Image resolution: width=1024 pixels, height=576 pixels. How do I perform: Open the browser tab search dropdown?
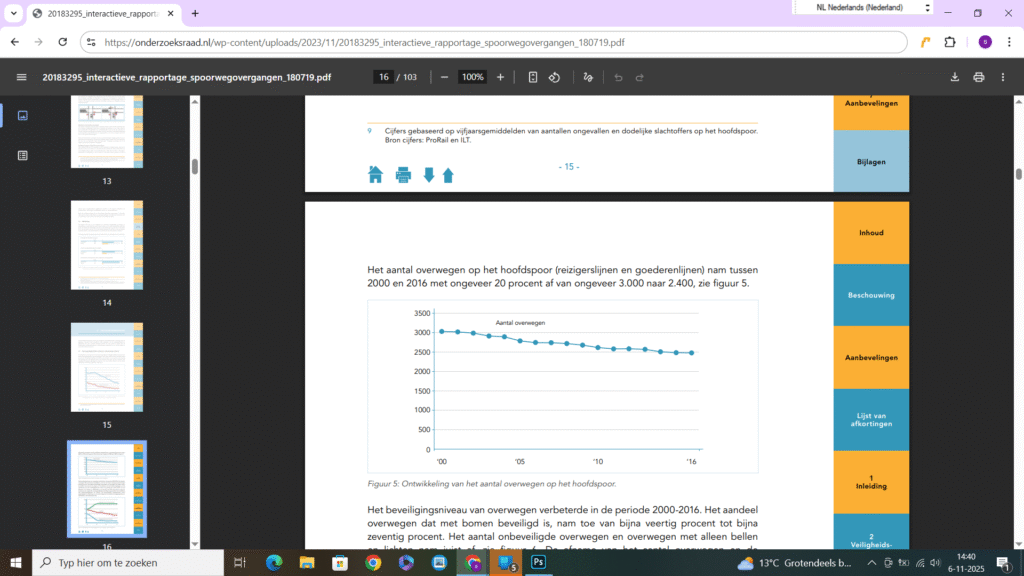tap(14, 14)
